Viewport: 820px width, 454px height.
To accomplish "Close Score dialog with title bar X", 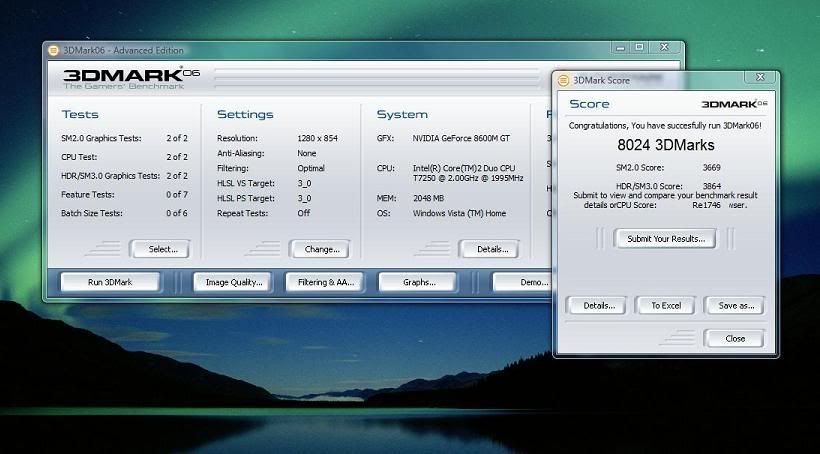I will [x=760, y=77].
